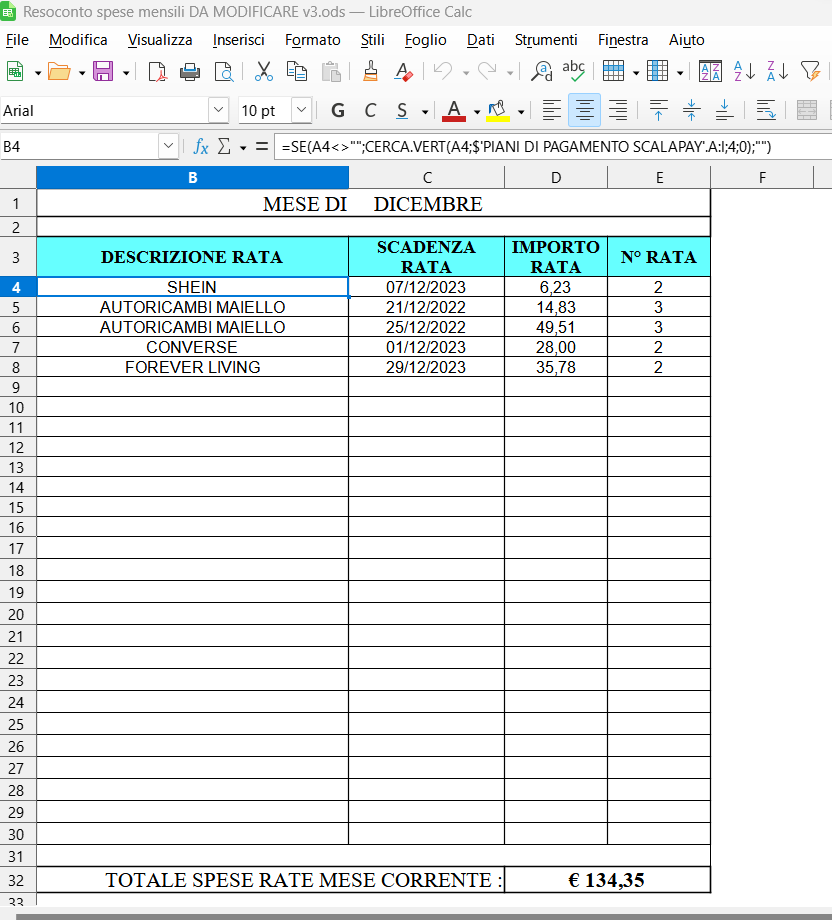Click the Sort ascending icon

(743, 72)
